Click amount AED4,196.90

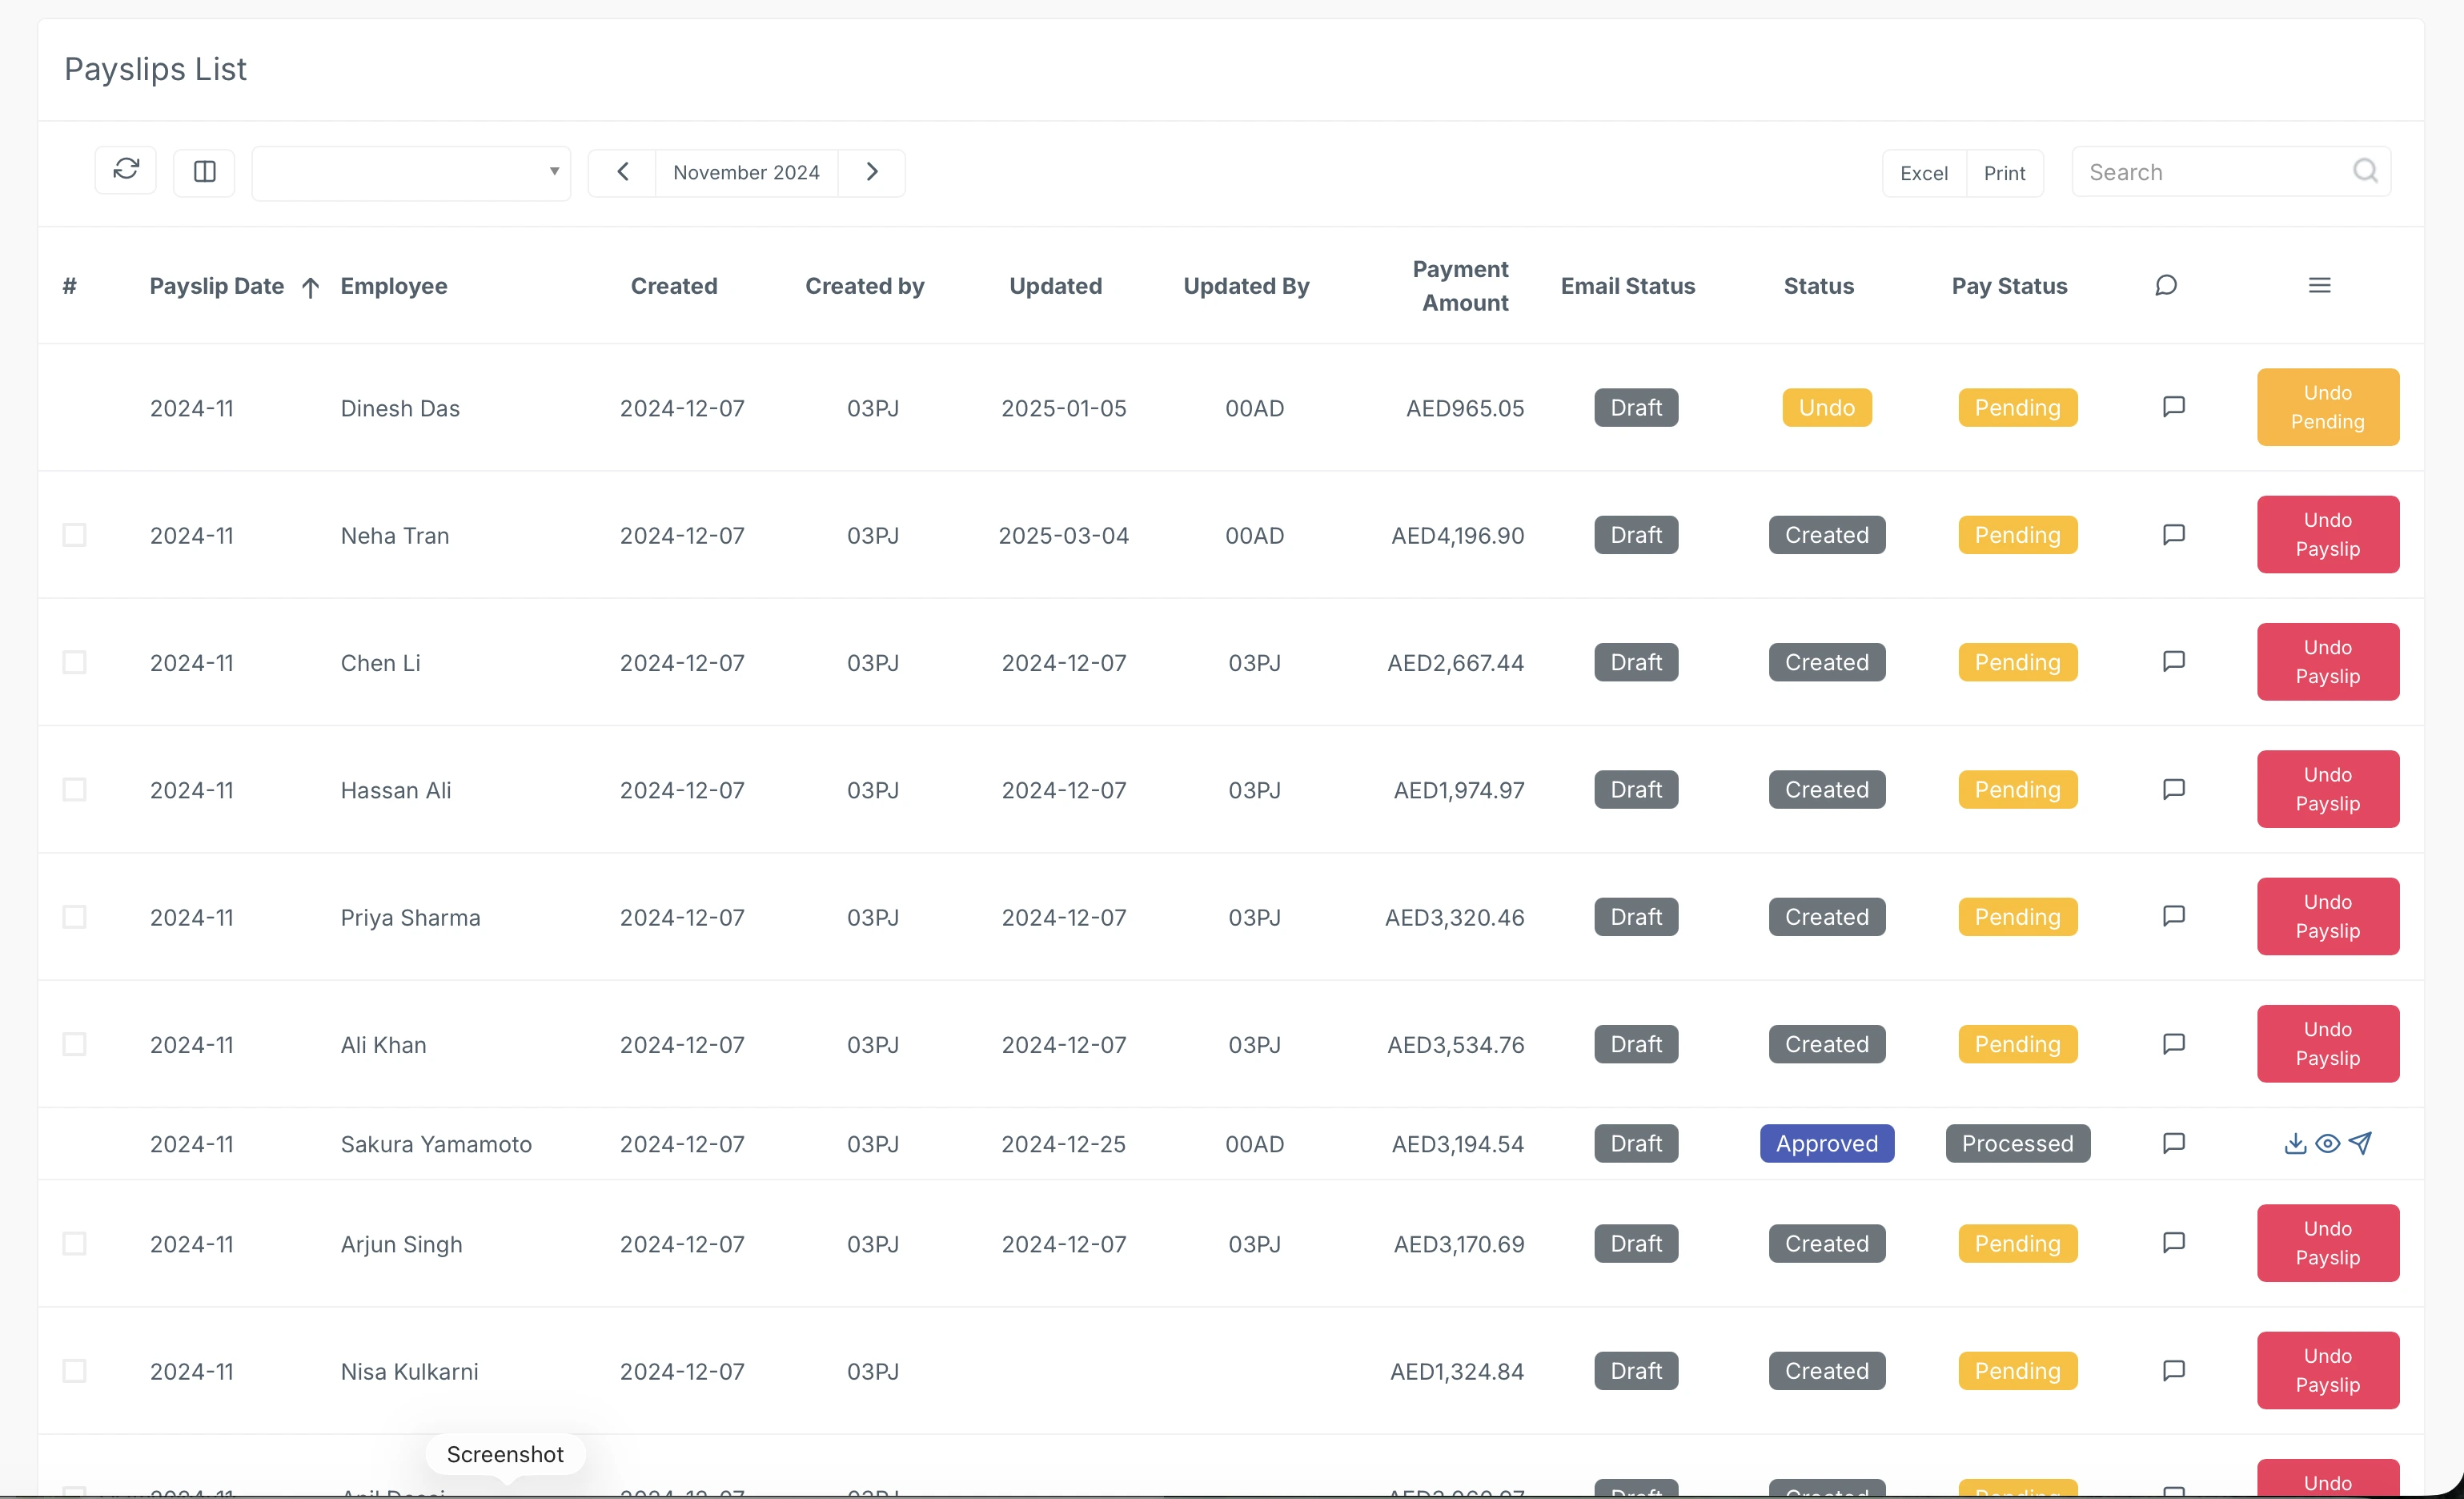(x=1458, y=535)
